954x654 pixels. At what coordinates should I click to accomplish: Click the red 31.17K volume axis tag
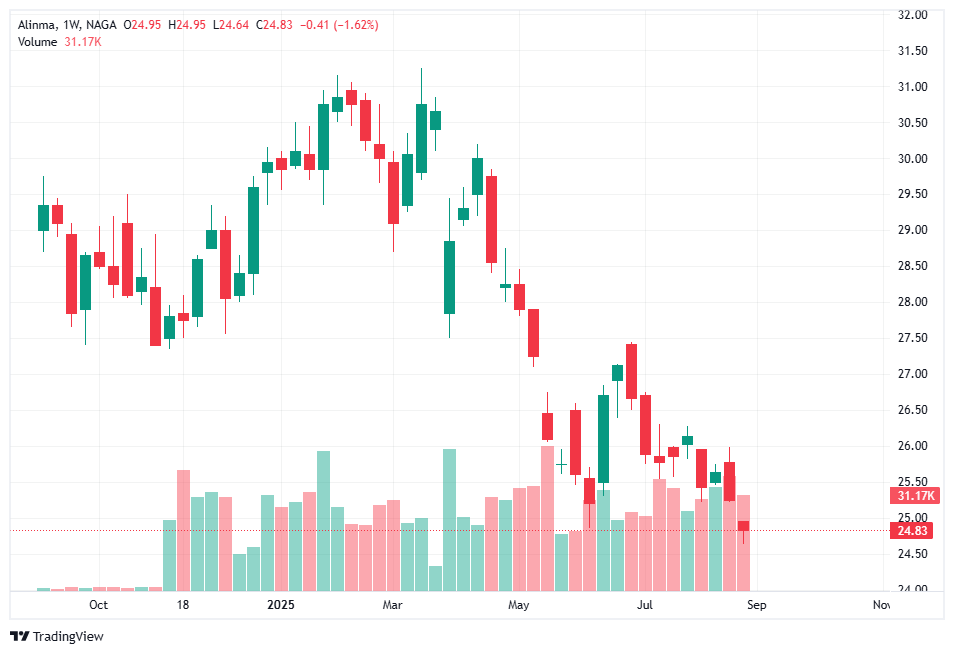tap(915, 496)
